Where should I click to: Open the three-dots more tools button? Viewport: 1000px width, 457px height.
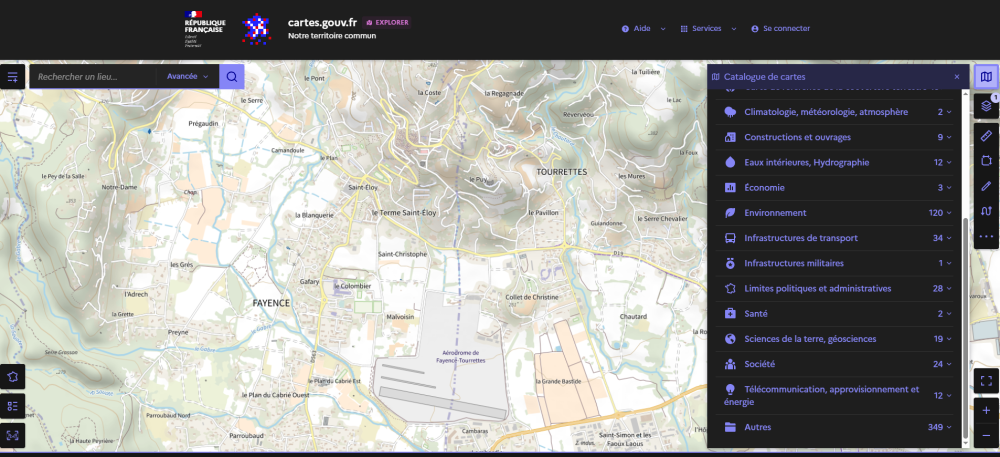986,236
